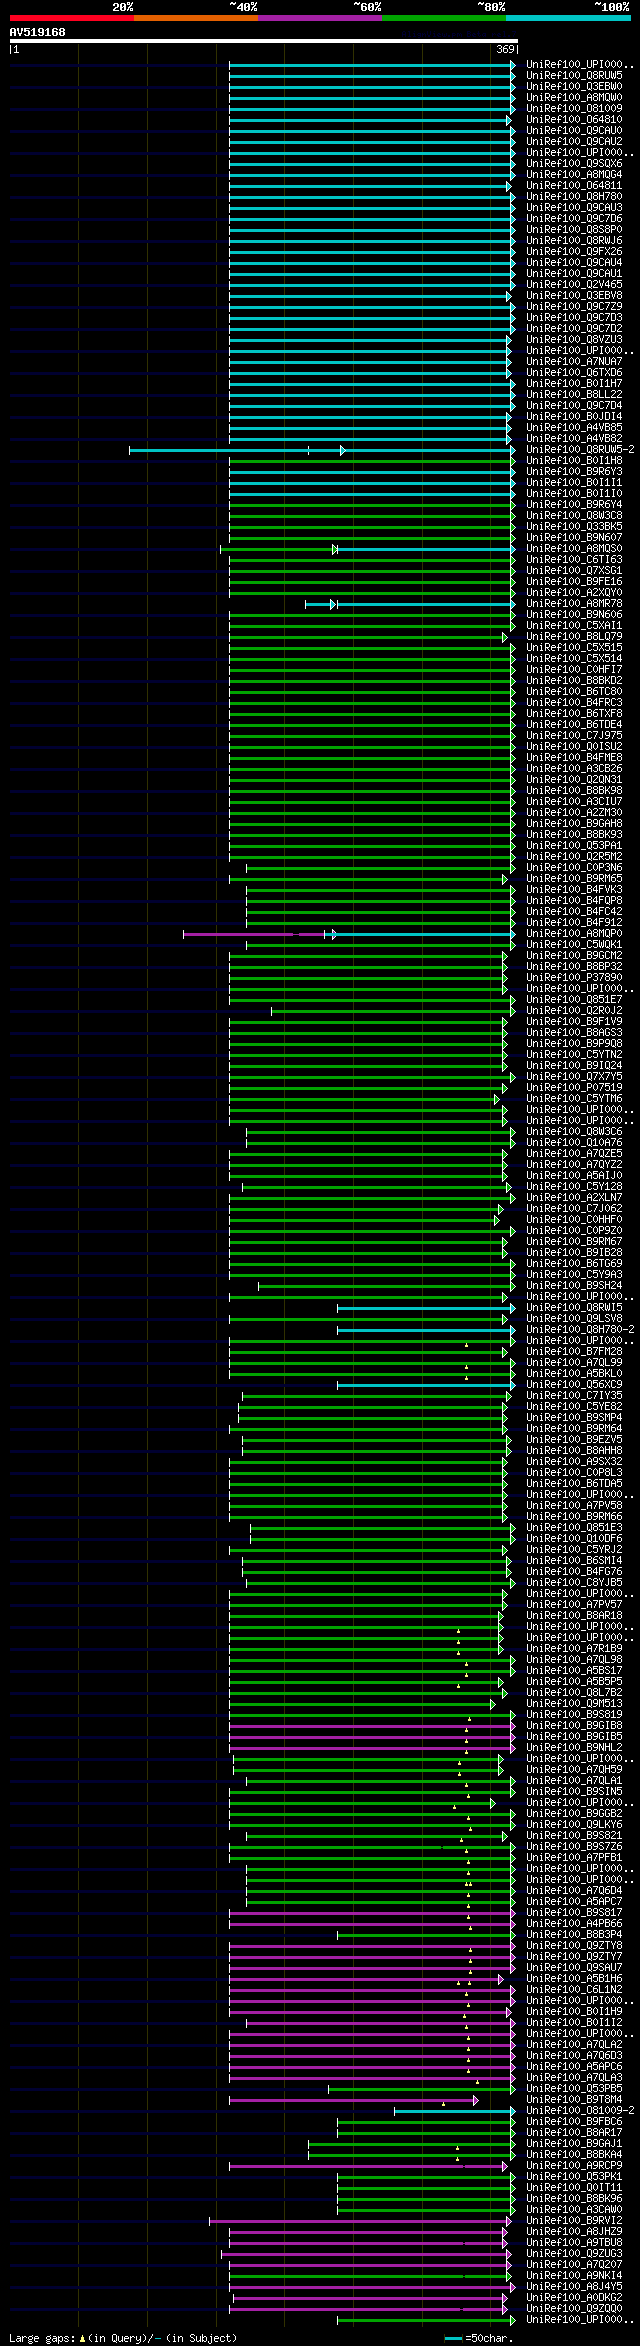Click the short cyan bar for A8MR78
This screenshot has height=2346, width=640.
pos(321,603)
